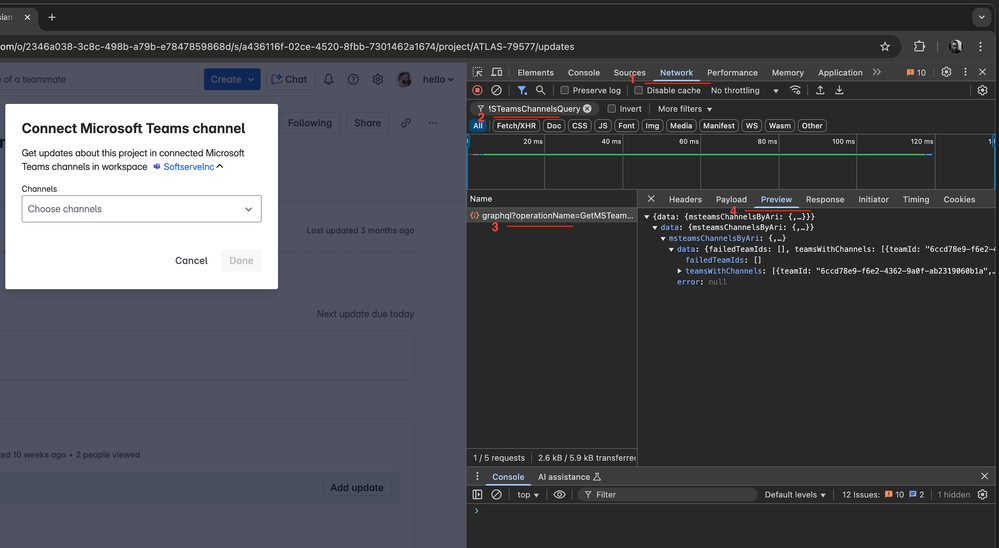Toggle the network filter funnel icon
Screen dimensions: 999x548
tap(522, 90)
